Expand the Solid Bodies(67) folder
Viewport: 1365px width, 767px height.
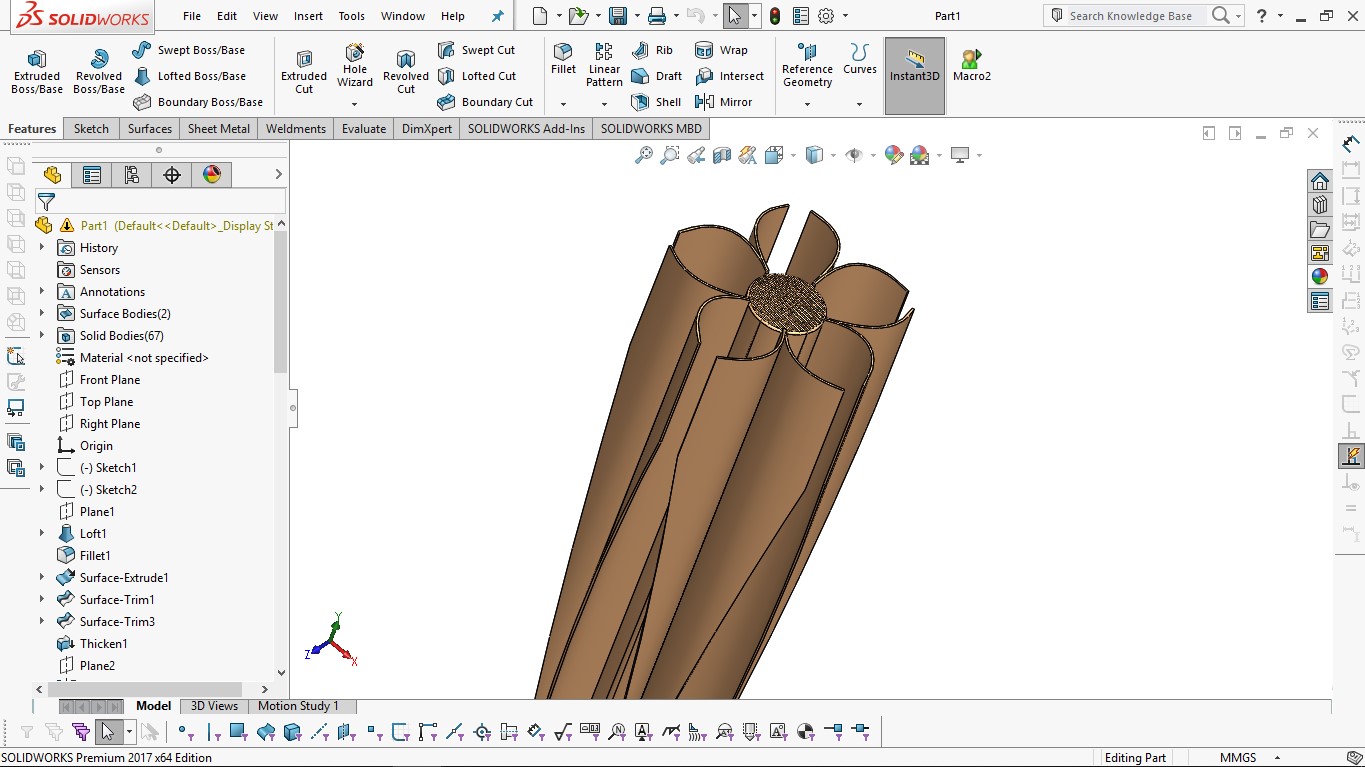[42, 336]
